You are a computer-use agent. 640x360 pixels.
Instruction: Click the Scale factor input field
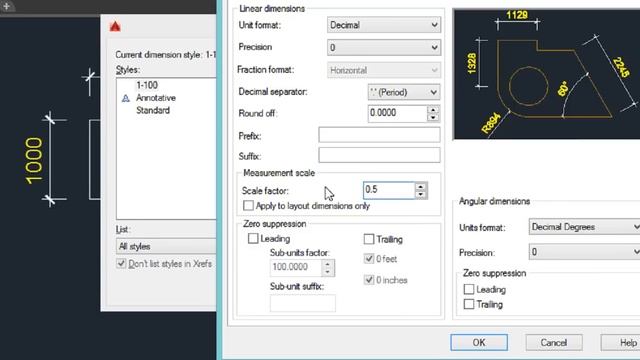click(389, 190)
